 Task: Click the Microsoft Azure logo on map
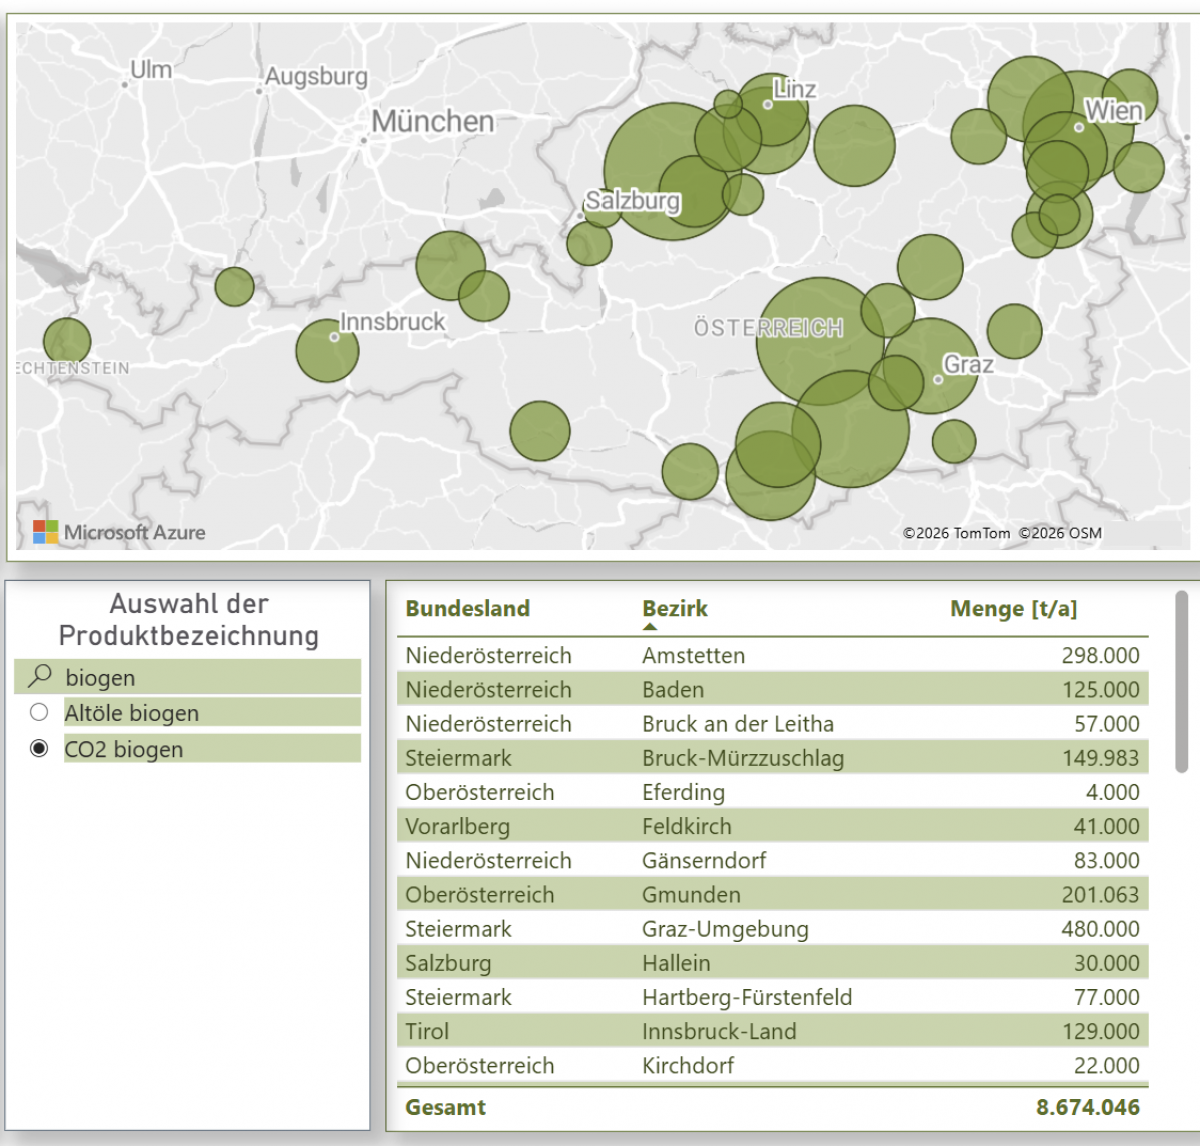[119, 532]
